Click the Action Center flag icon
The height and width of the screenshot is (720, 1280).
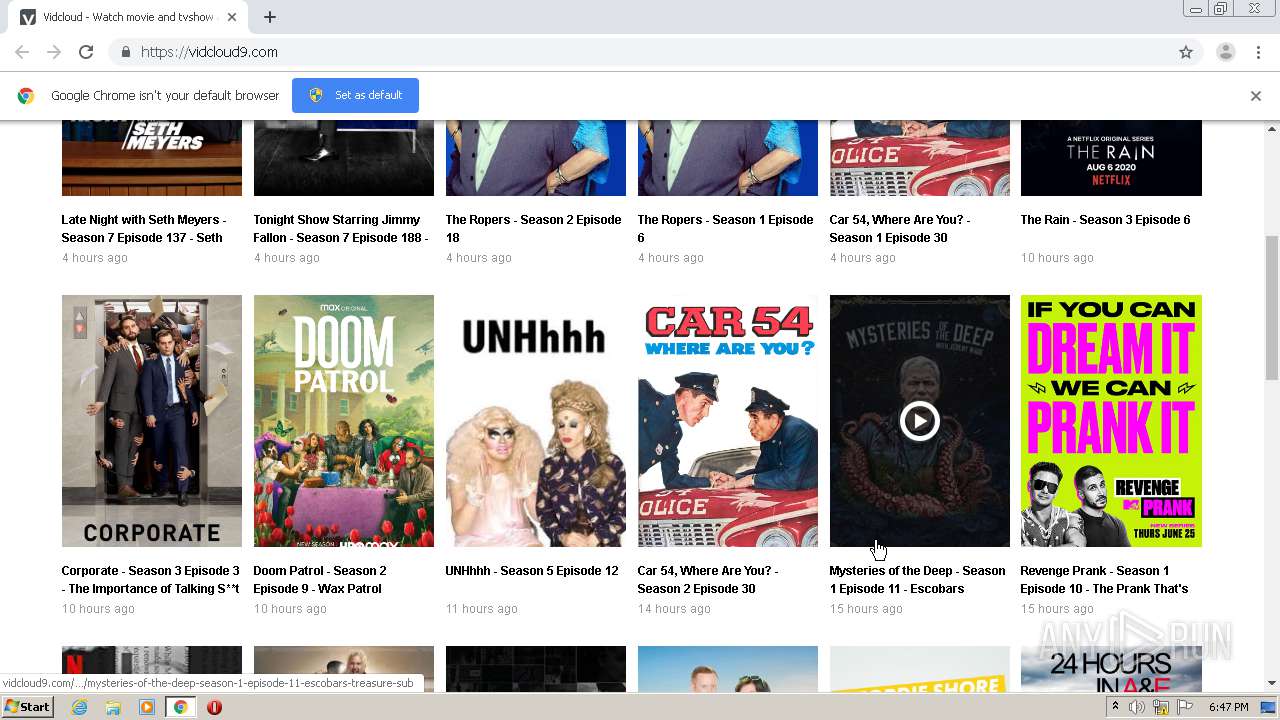pos(1185,707)
